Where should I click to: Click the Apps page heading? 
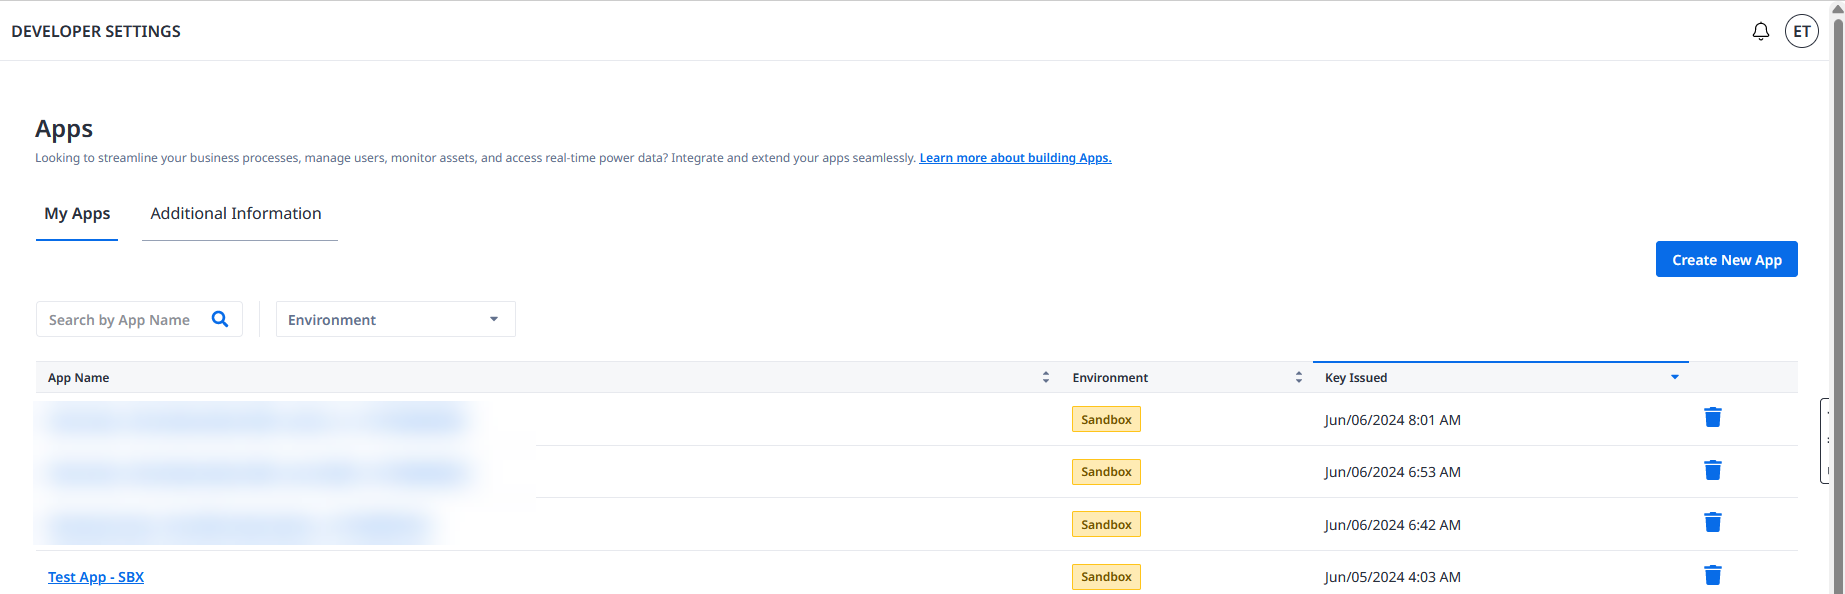click(64, 129)
